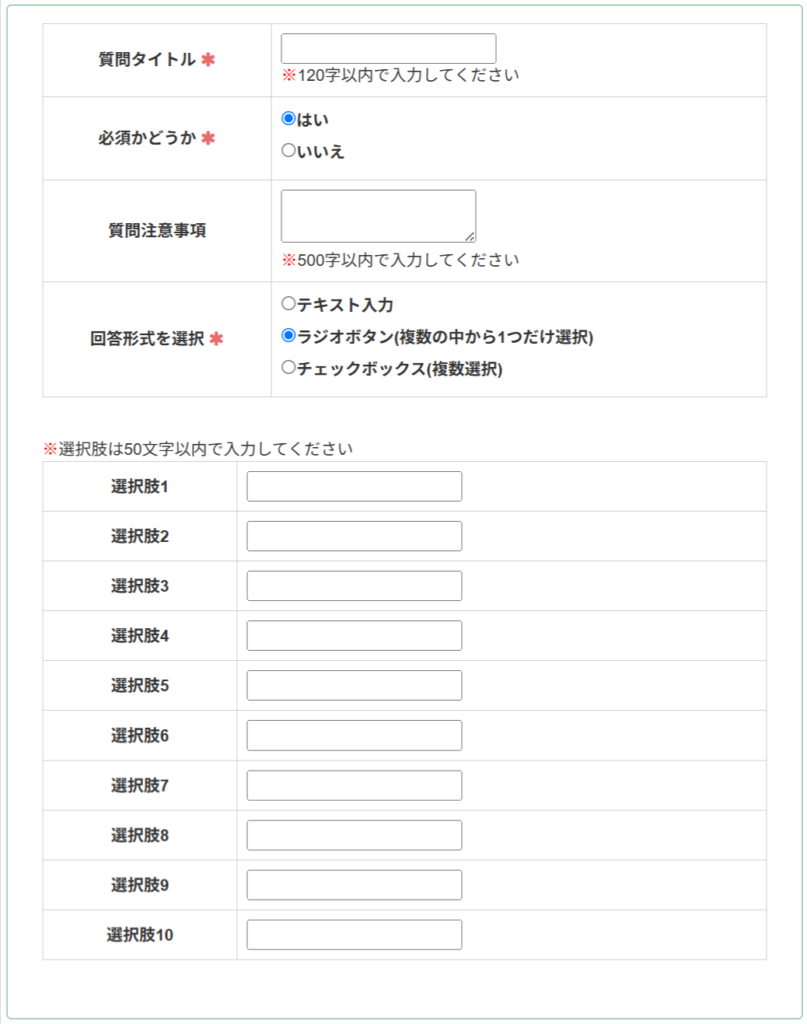Screen dimensions: 807x1024
Task: Click the 選択肢2 input box
Action: pyautogui.click(x=355, y=536)
